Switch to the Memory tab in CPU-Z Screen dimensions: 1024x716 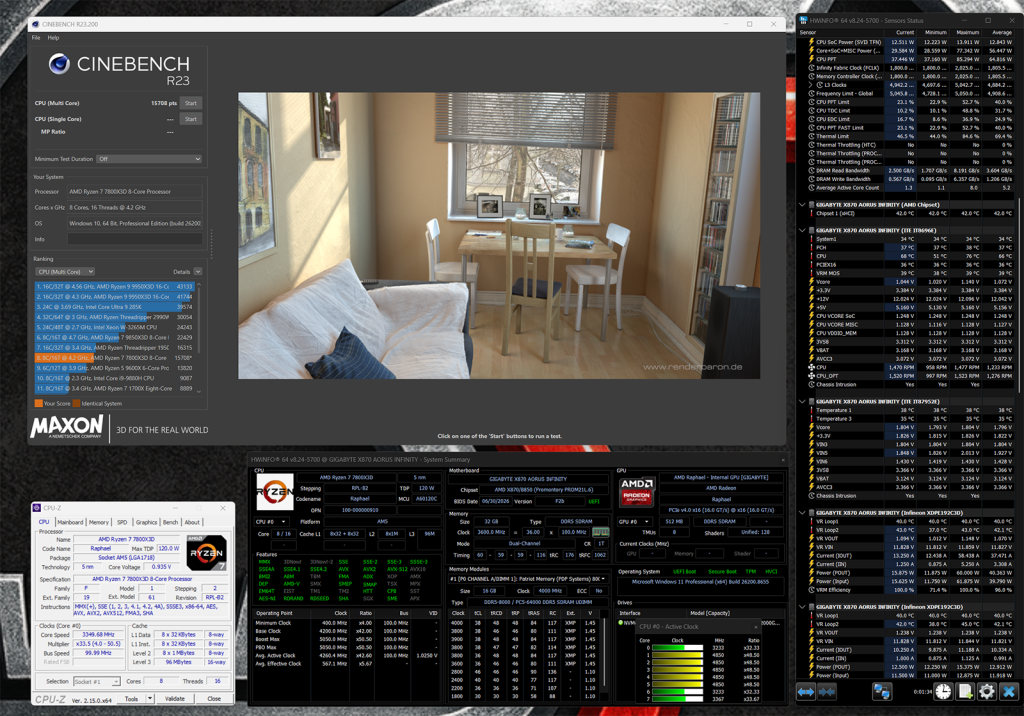click(99, 522)
